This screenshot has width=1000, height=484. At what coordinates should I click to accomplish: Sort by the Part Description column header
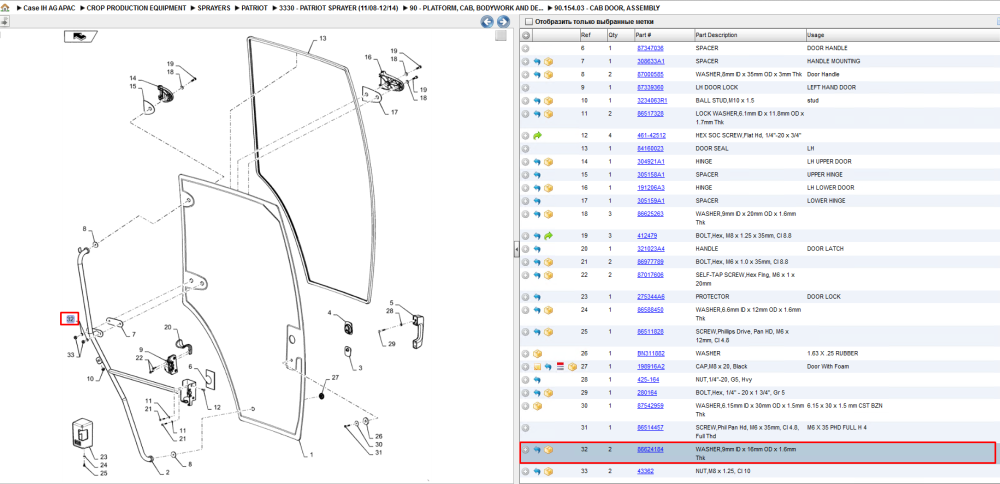749,35
